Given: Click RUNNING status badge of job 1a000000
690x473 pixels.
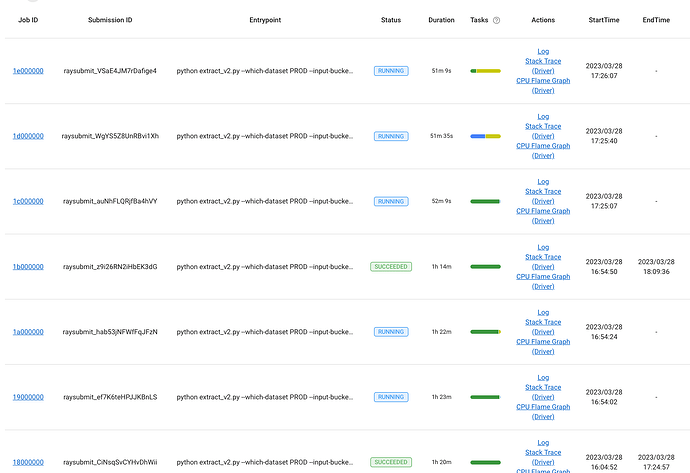Looking at the screenshot, I should pos(391,332).
